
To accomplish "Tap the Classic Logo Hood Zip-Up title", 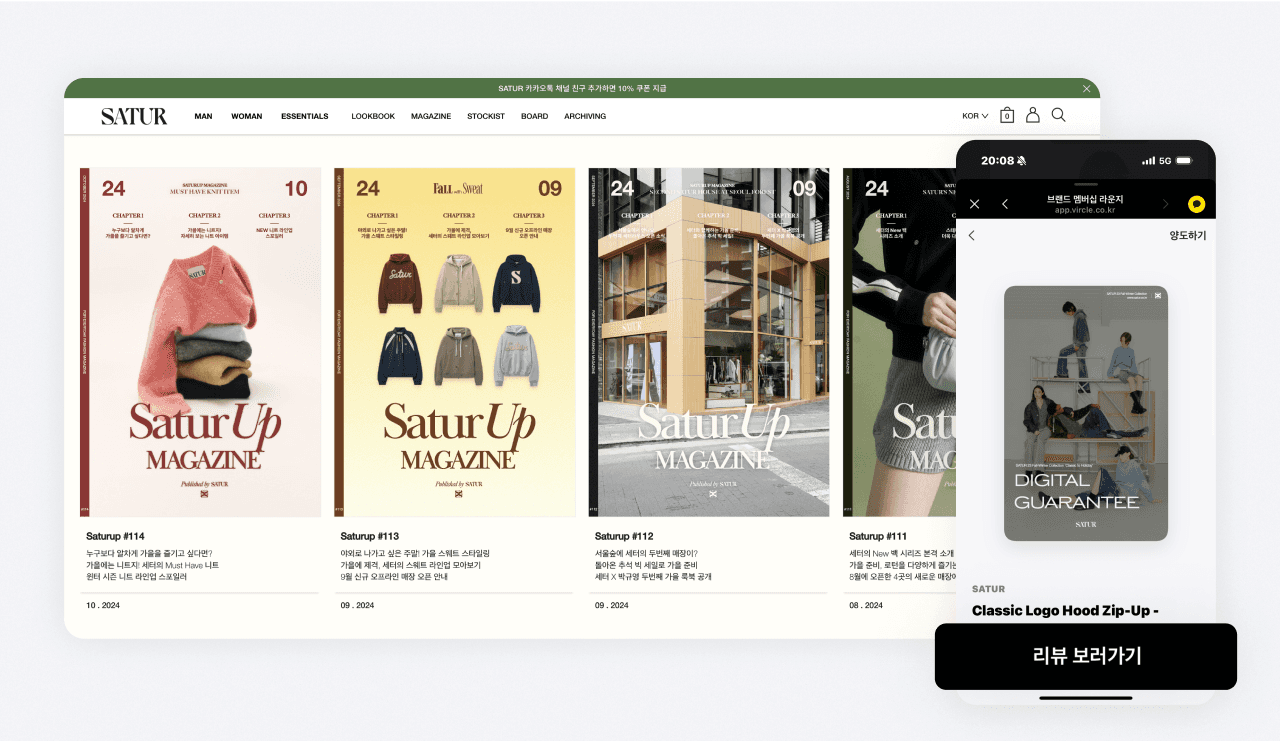I will point(1065,610).
